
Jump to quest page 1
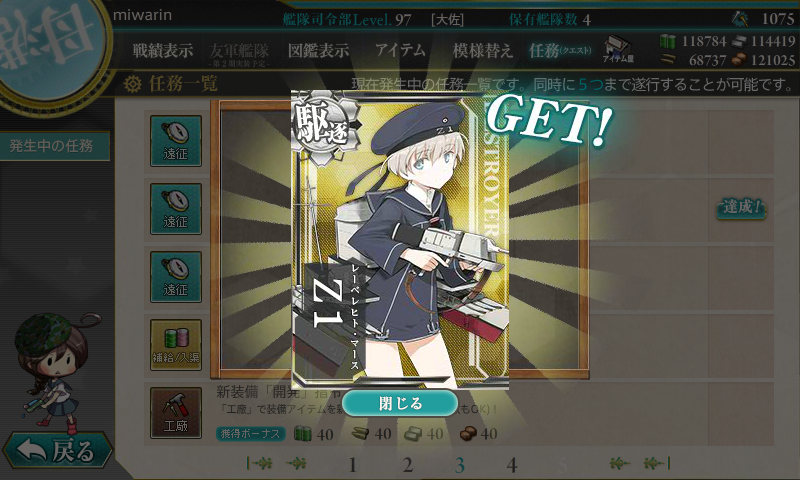[352, 465]
